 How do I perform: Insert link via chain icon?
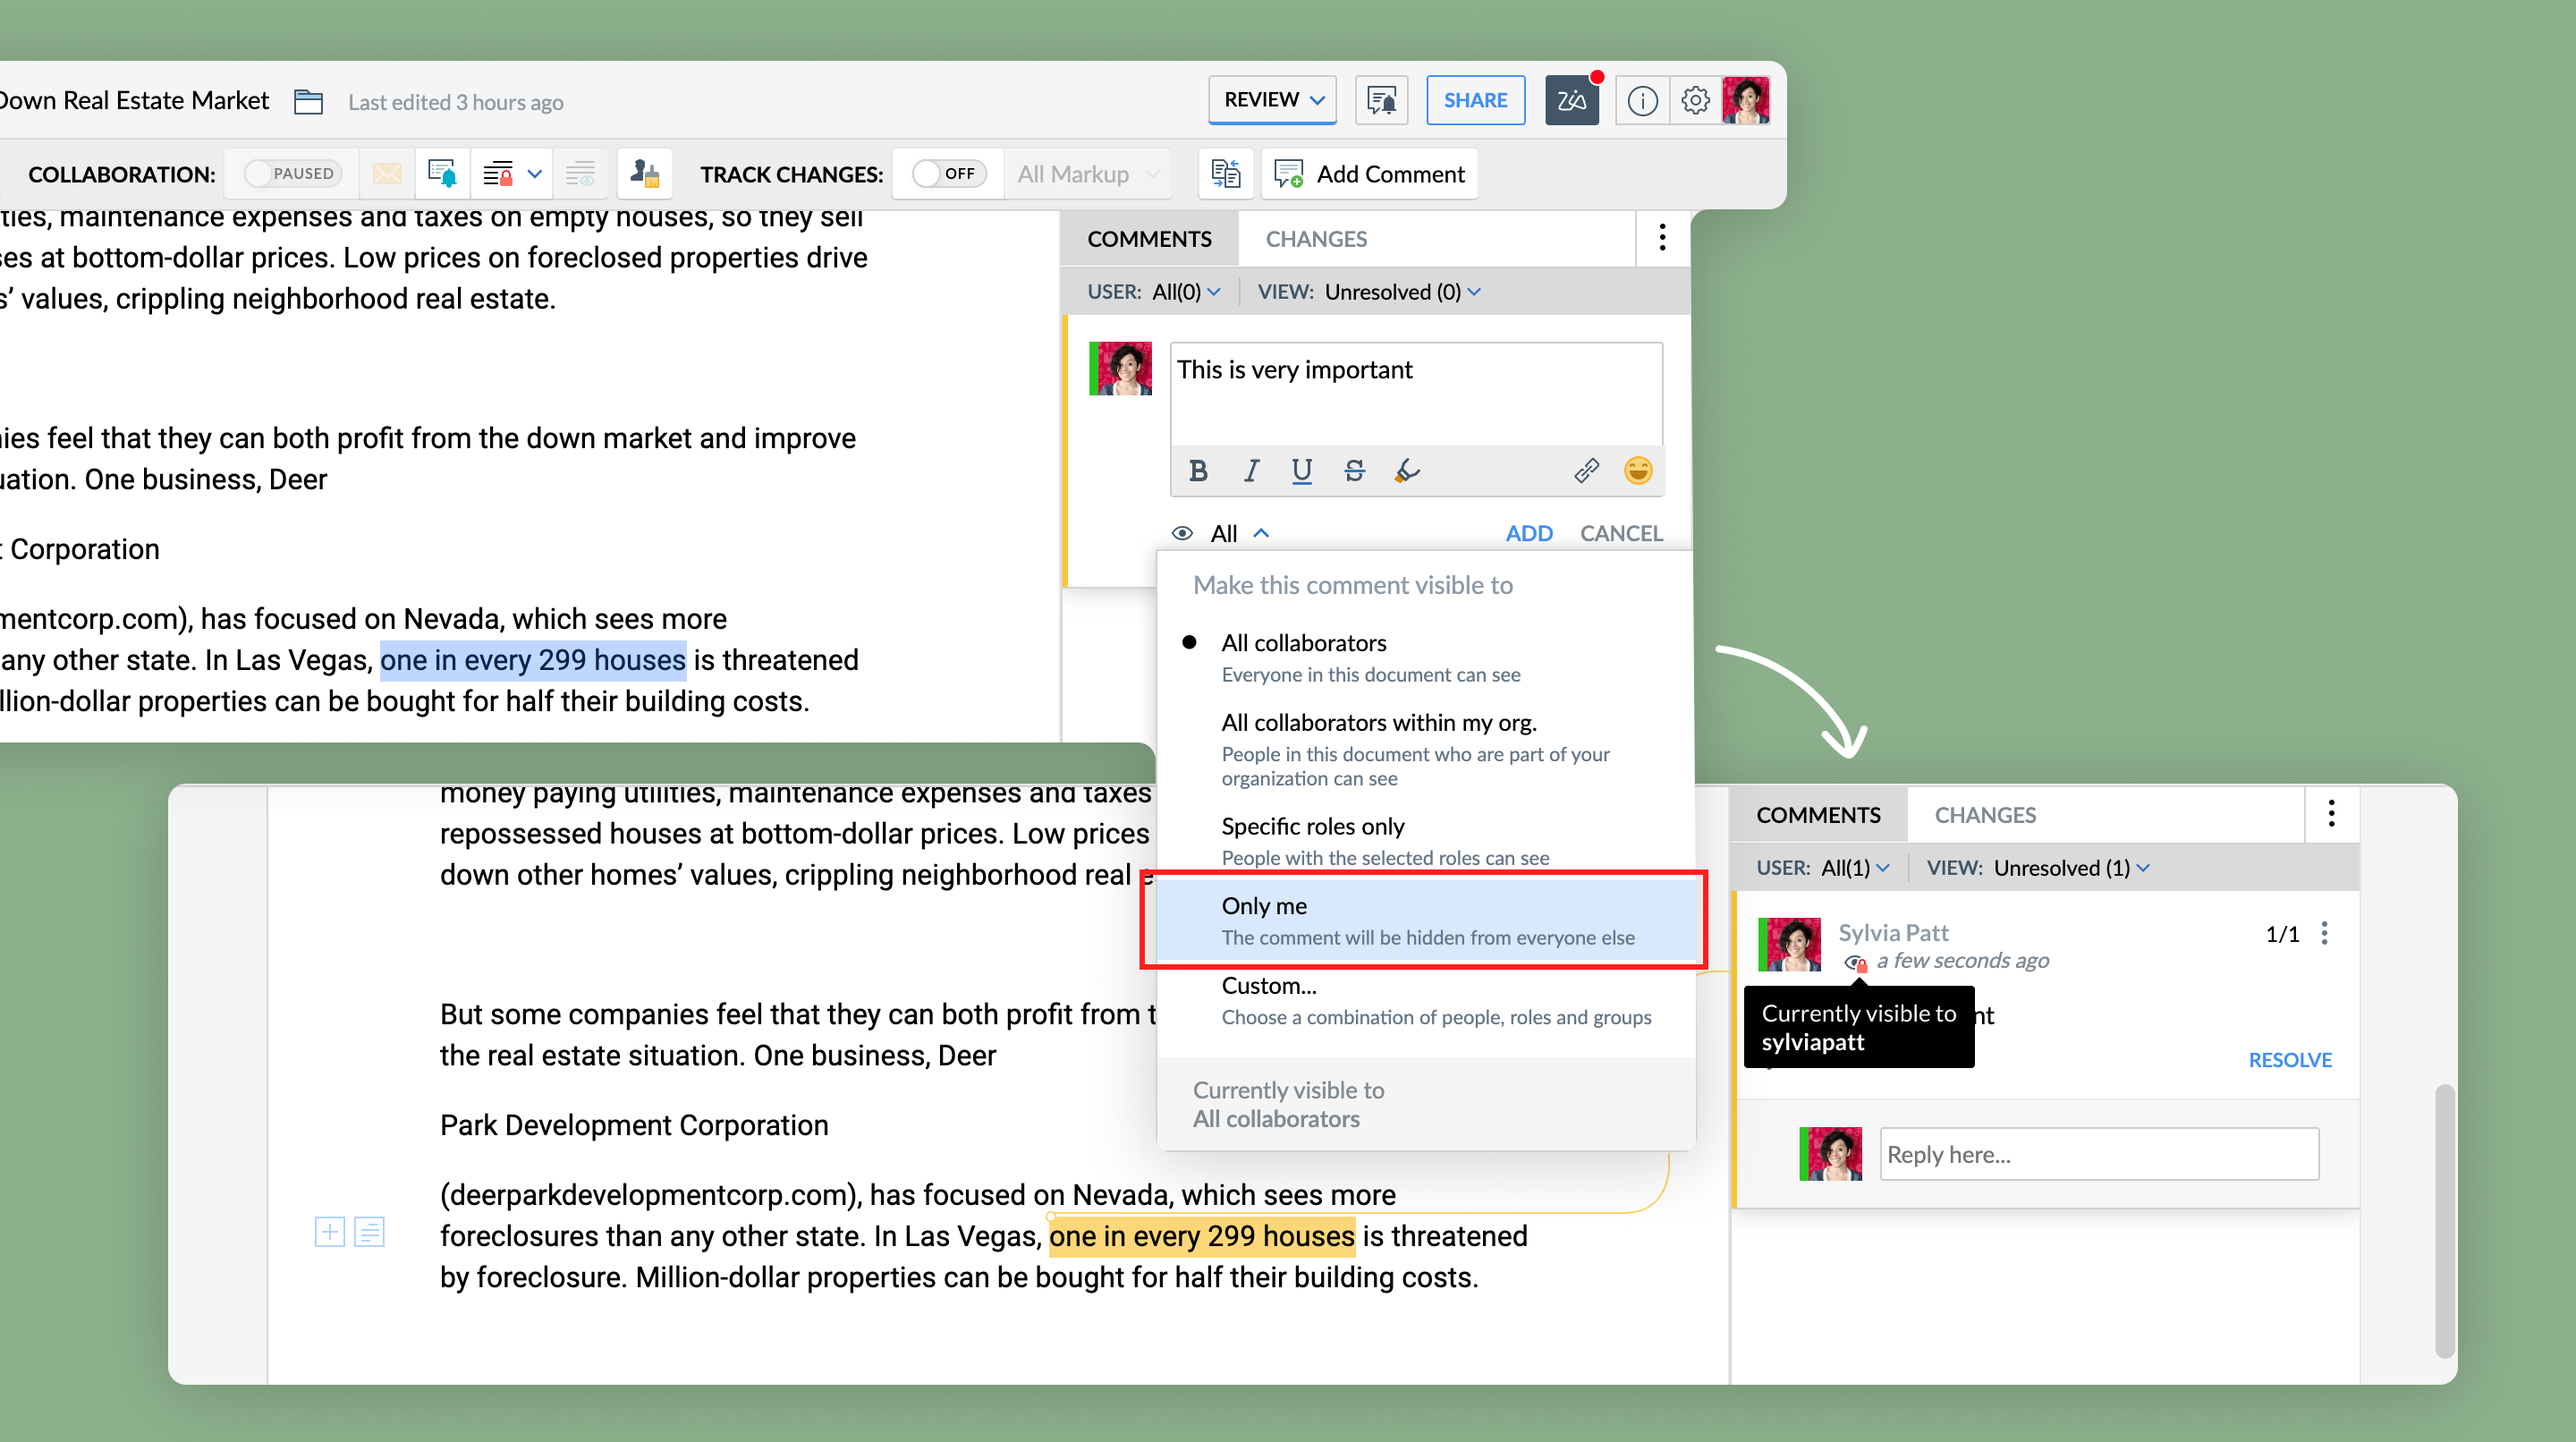pyautogui.click(x=1586, y=471)
